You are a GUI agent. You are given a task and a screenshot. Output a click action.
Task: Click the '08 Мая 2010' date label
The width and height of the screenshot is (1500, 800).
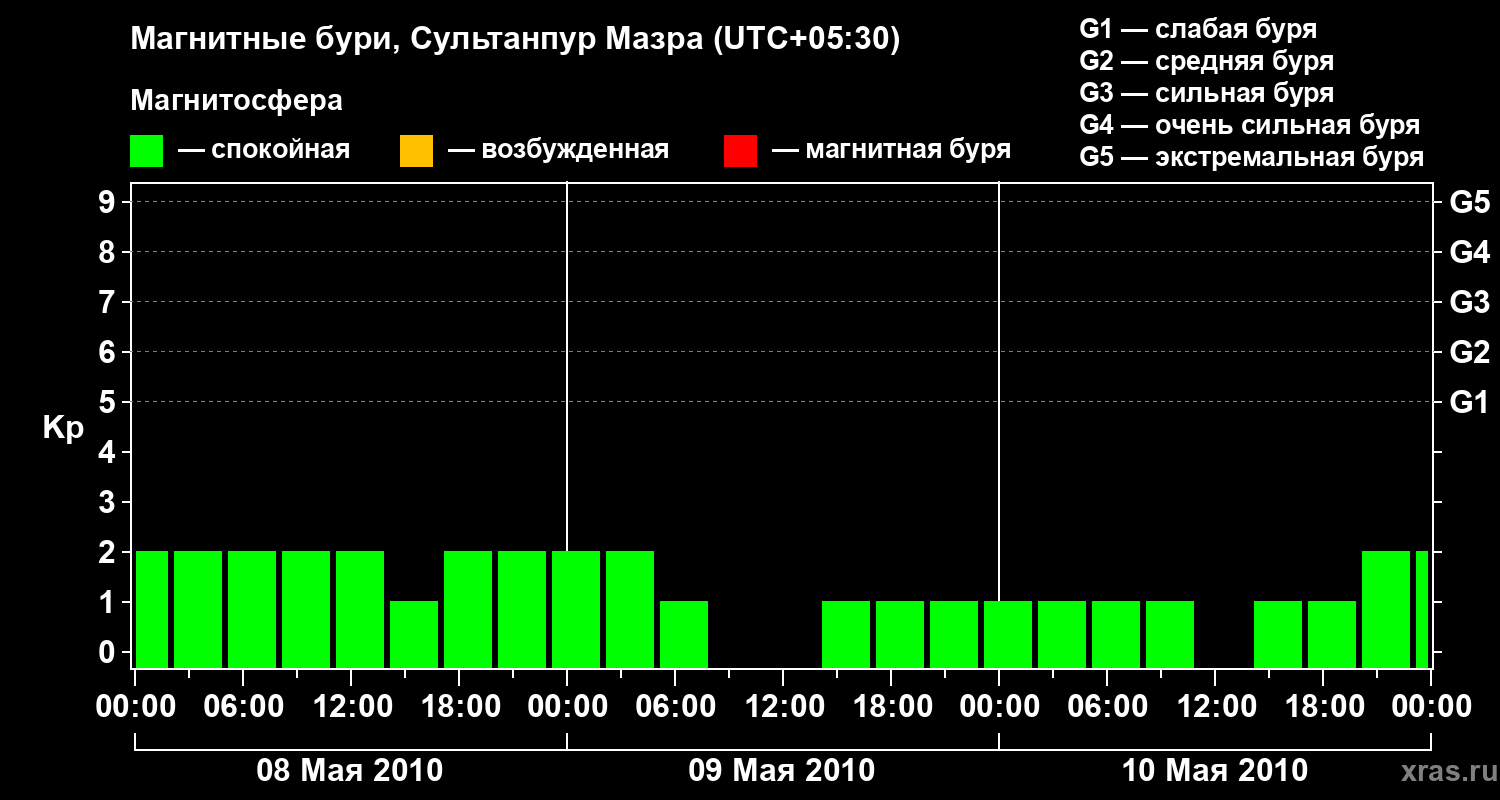click(x=350, y=770)
